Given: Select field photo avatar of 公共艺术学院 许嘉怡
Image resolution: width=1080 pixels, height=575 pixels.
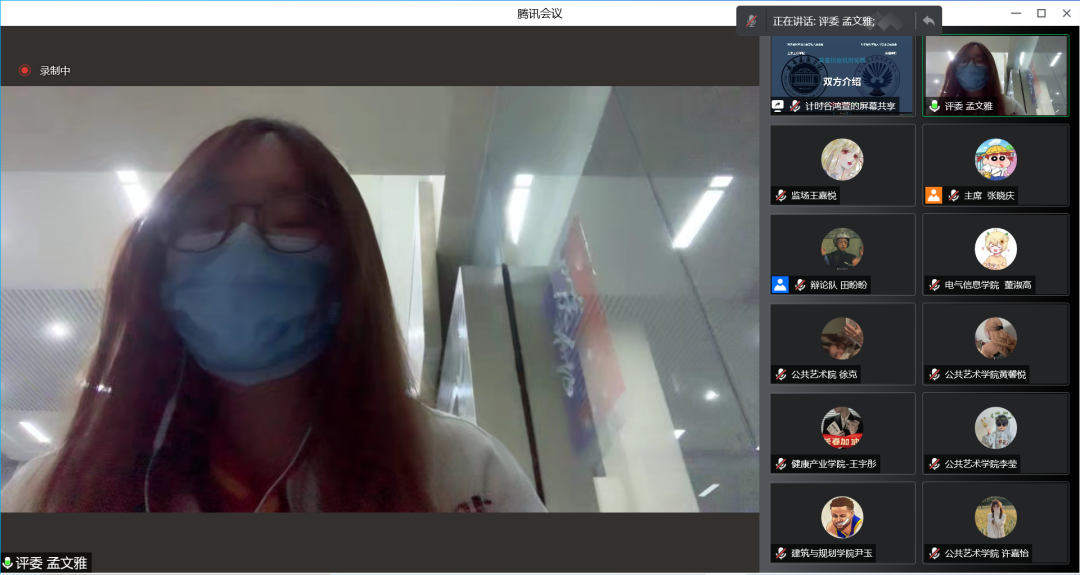Looking at the screenshot, I should click(x=995, y=517).
